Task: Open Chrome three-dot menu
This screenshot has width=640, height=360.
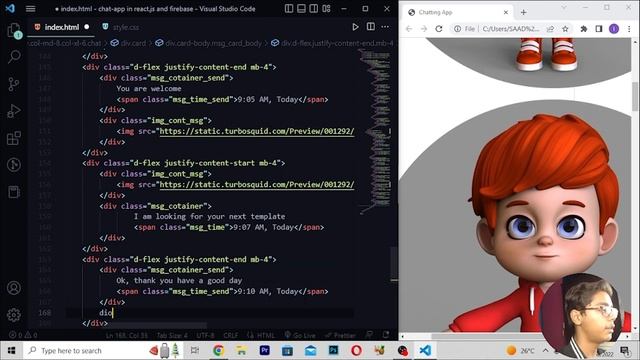Action: (629, 29)
